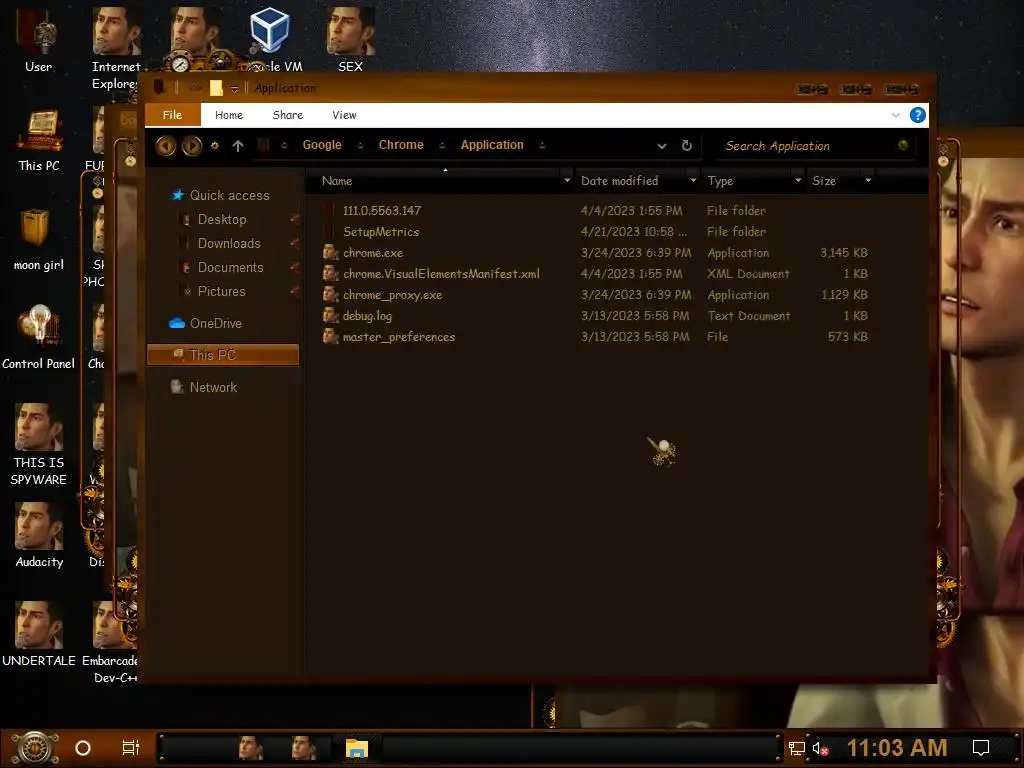Screen dimensions: 1024x768
Task: Sort files by Name column
Action: 336,181
